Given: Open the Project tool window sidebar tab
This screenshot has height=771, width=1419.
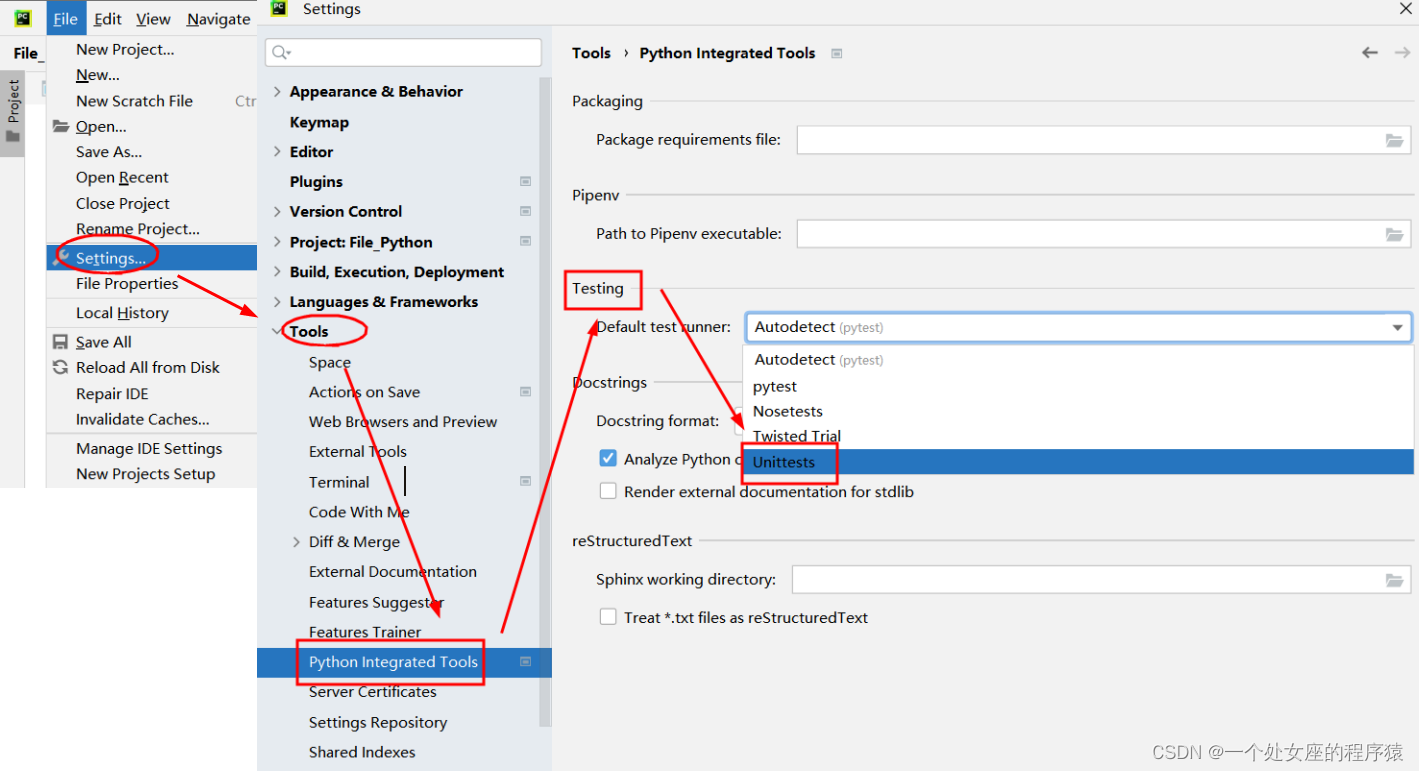Looking at the screenshot, I should pyautogui.click(x=13, y=112).
